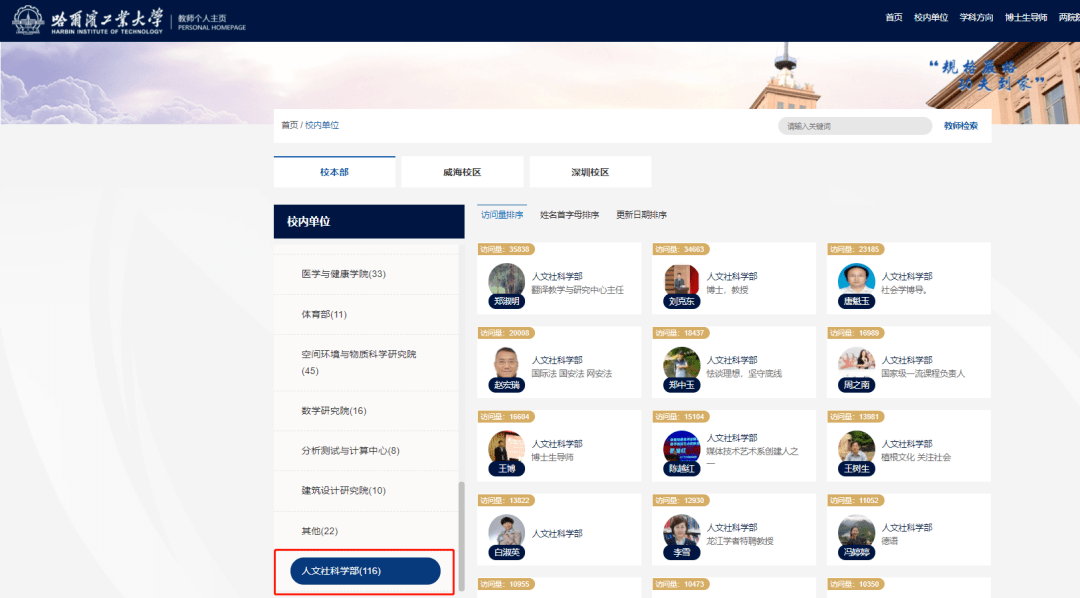Click 首页 breadcrumb link

289,125
